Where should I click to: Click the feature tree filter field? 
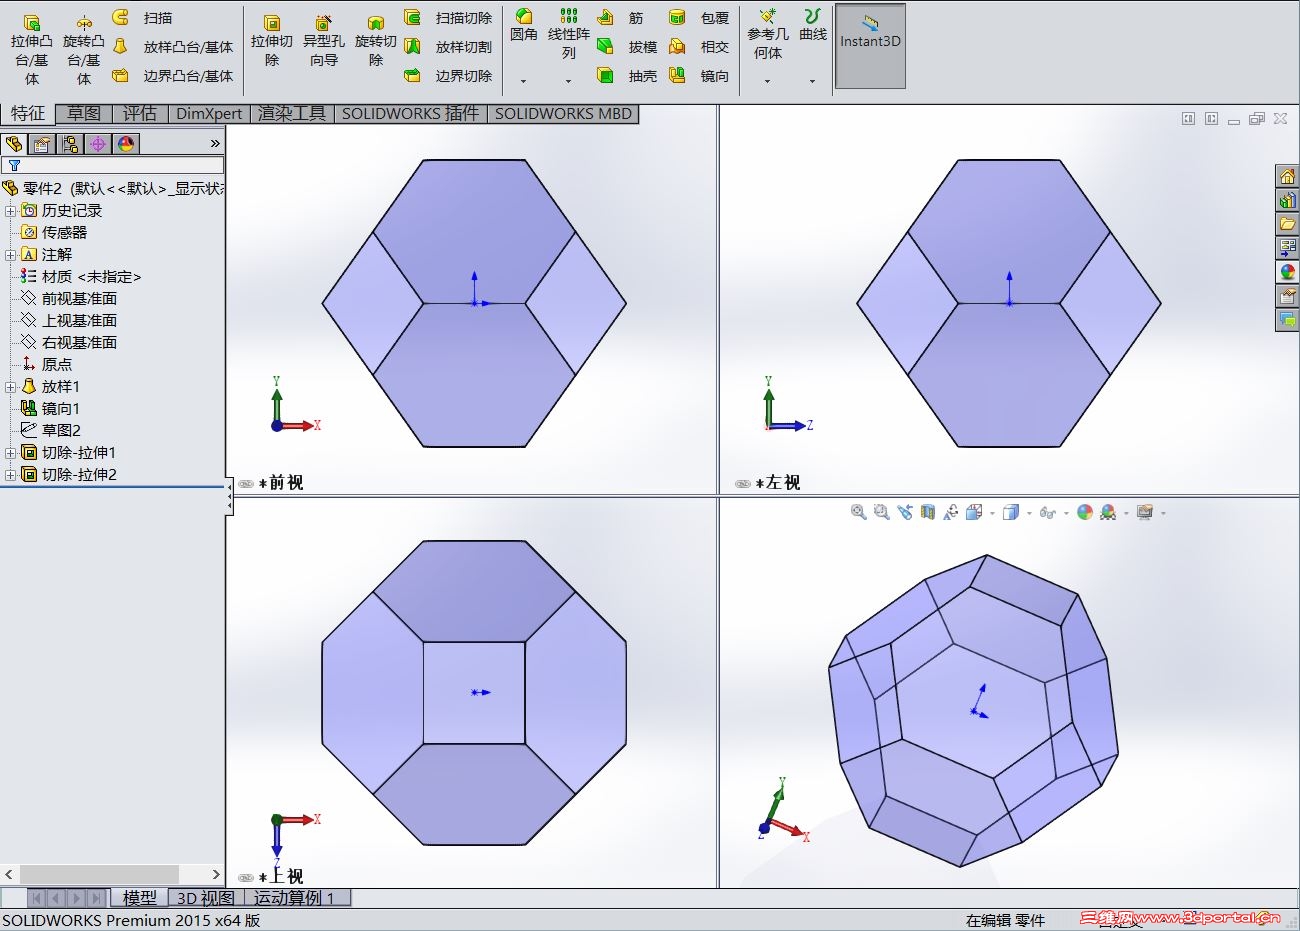point(113,165)
